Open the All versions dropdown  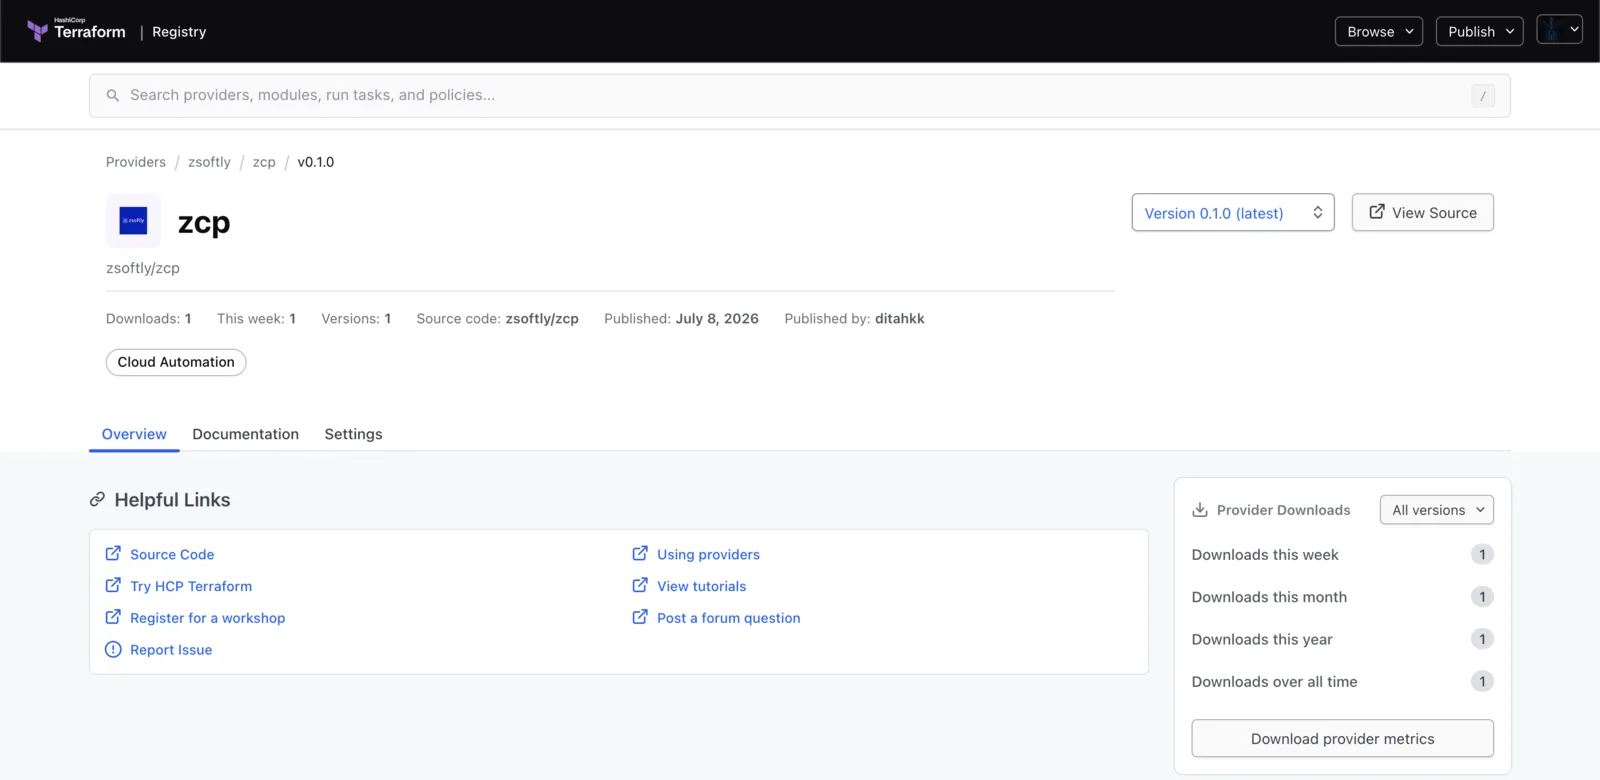(x=1437, y=510)
